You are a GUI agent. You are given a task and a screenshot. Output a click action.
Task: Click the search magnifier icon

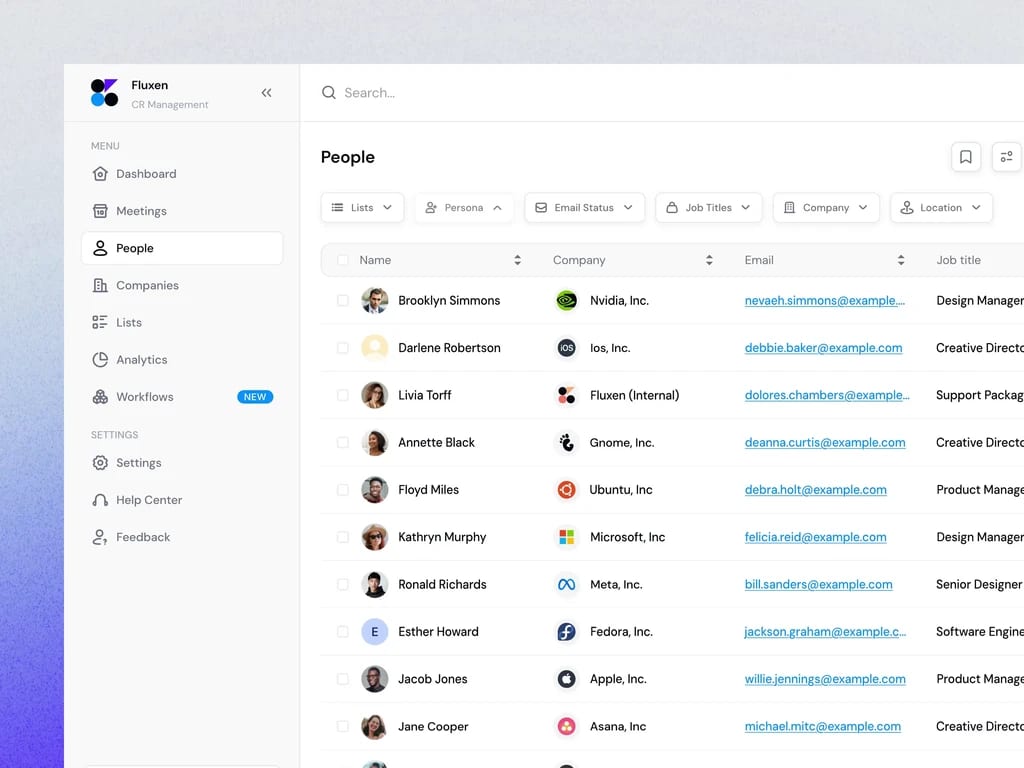328,93
